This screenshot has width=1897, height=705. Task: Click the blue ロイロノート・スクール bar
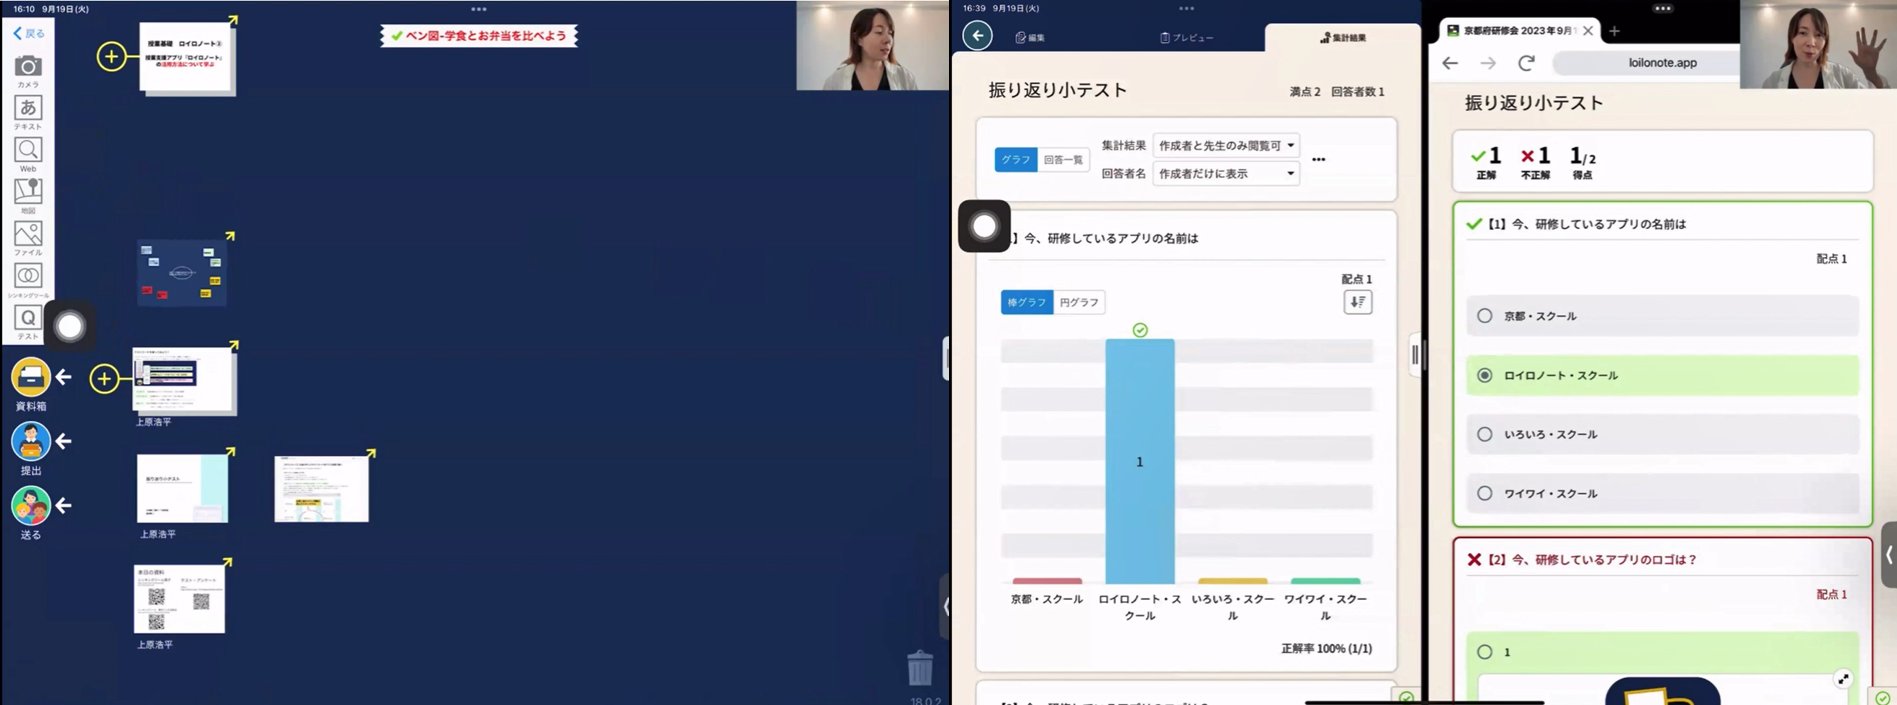click(1140, 461)
